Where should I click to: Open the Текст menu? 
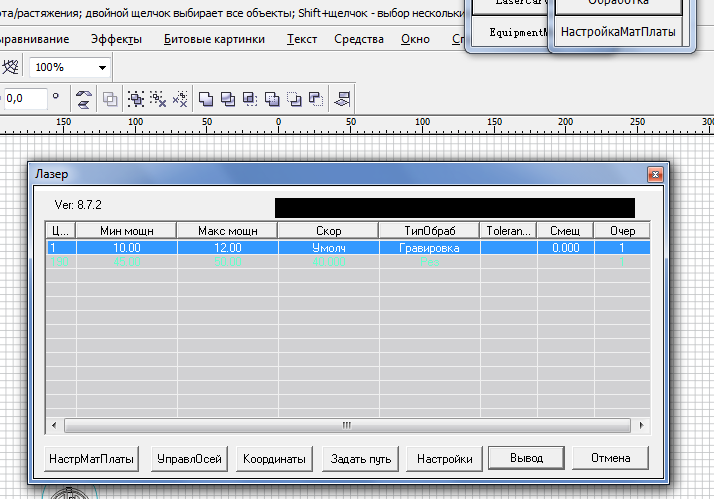[301, 39]
